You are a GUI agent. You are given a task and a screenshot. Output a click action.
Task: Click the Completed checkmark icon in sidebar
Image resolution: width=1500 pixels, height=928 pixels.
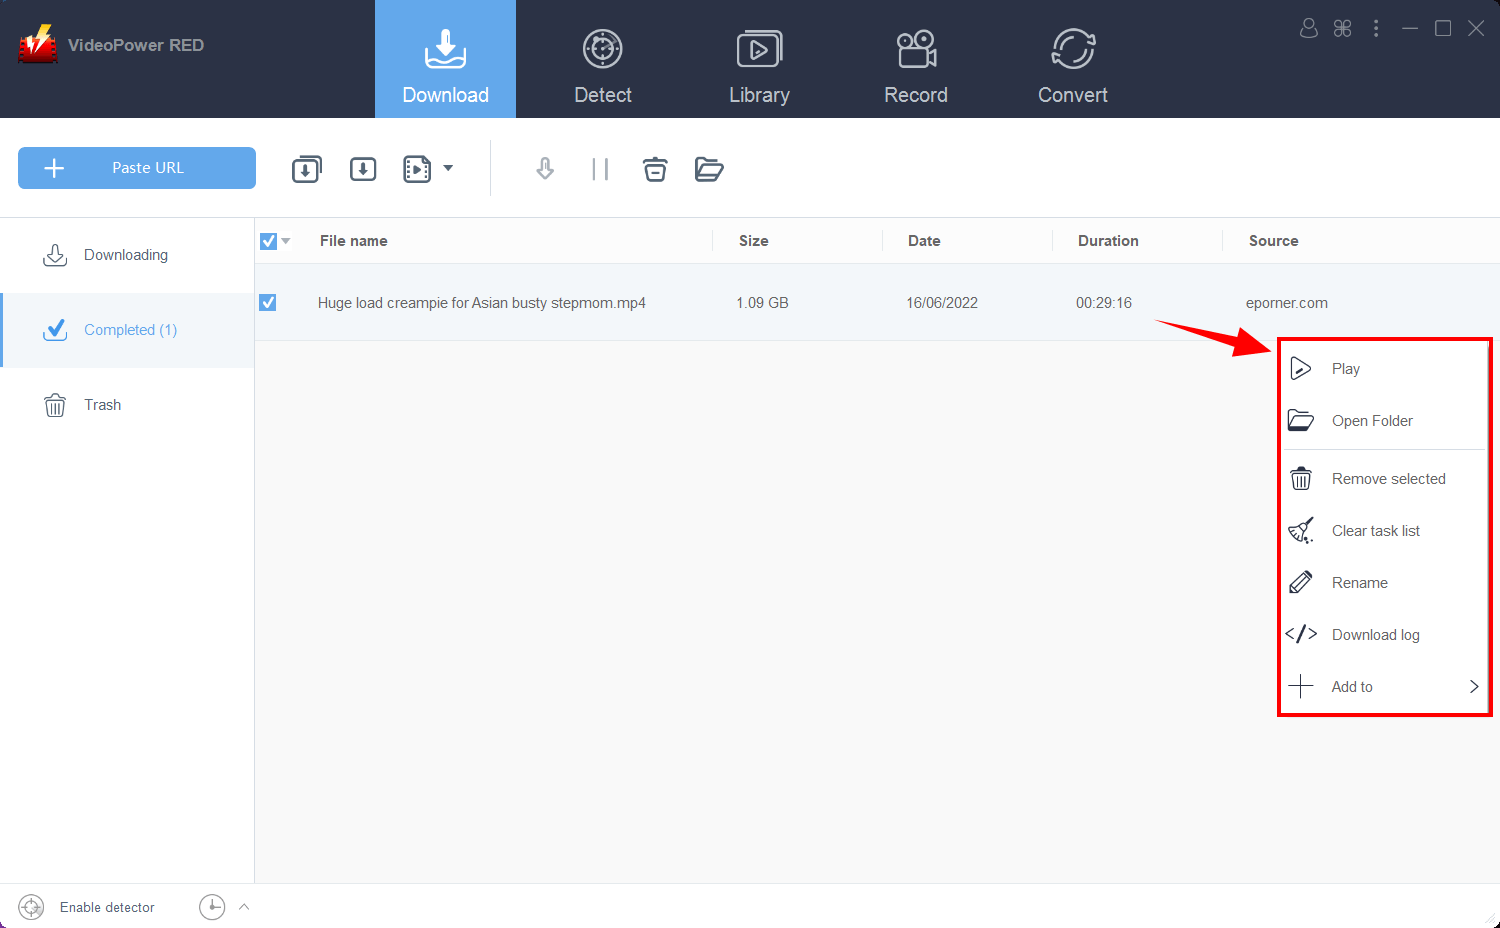coord(55,329)
